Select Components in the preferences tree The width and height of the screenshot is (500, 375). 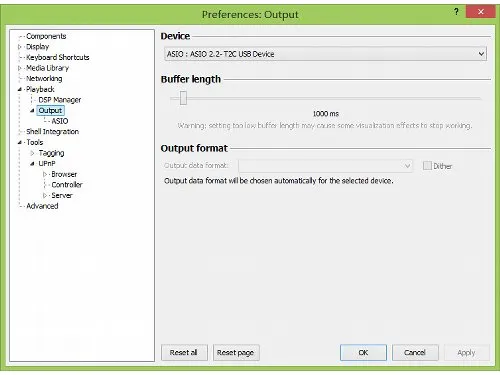(46, 36)
